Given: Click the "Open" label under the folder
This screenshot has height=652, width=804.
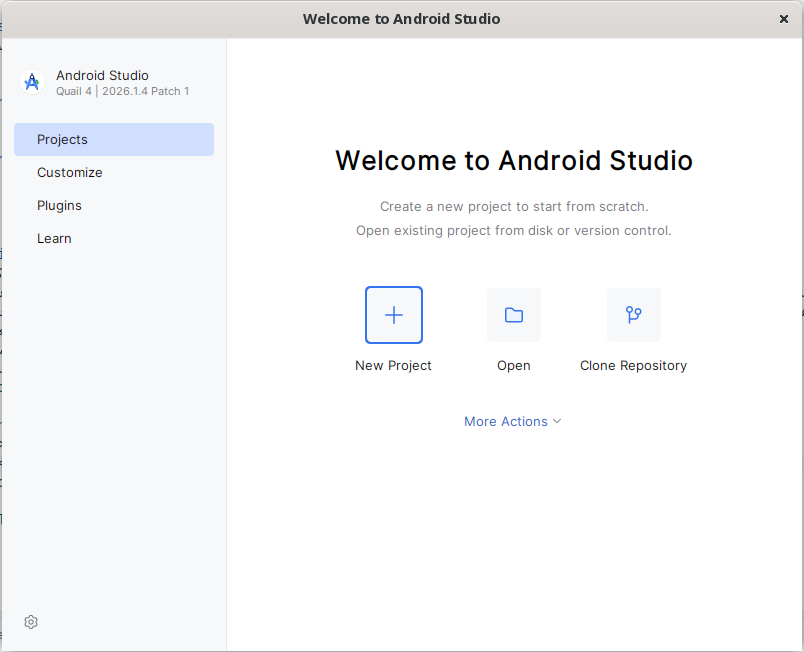Looking at the screenshot, I should point(514,366).
